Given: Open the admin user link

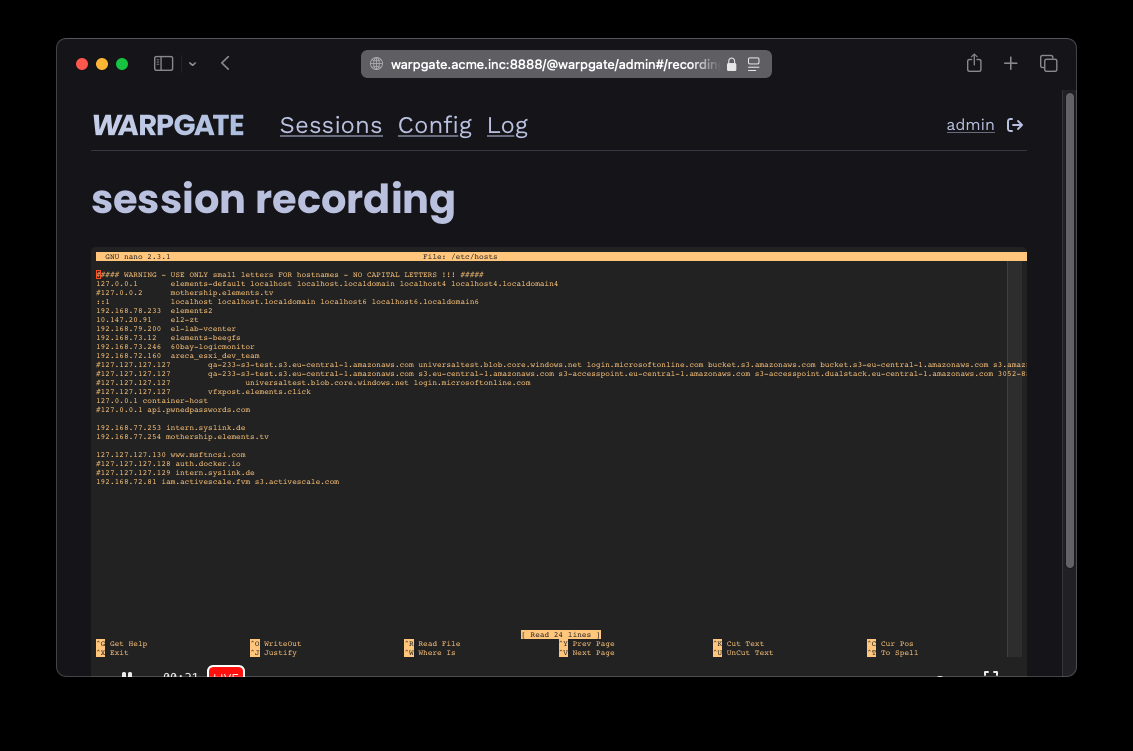Looking at the screenshot, I should click(x=970, y=125).
